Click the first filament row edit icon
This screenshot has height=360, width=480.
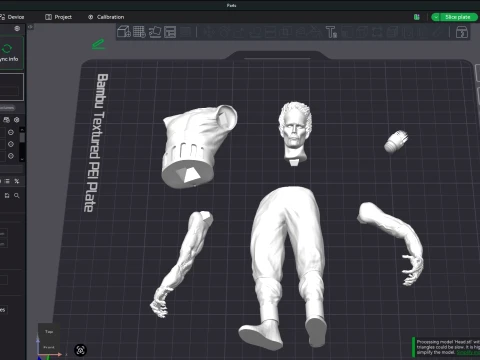coord(11,132)
